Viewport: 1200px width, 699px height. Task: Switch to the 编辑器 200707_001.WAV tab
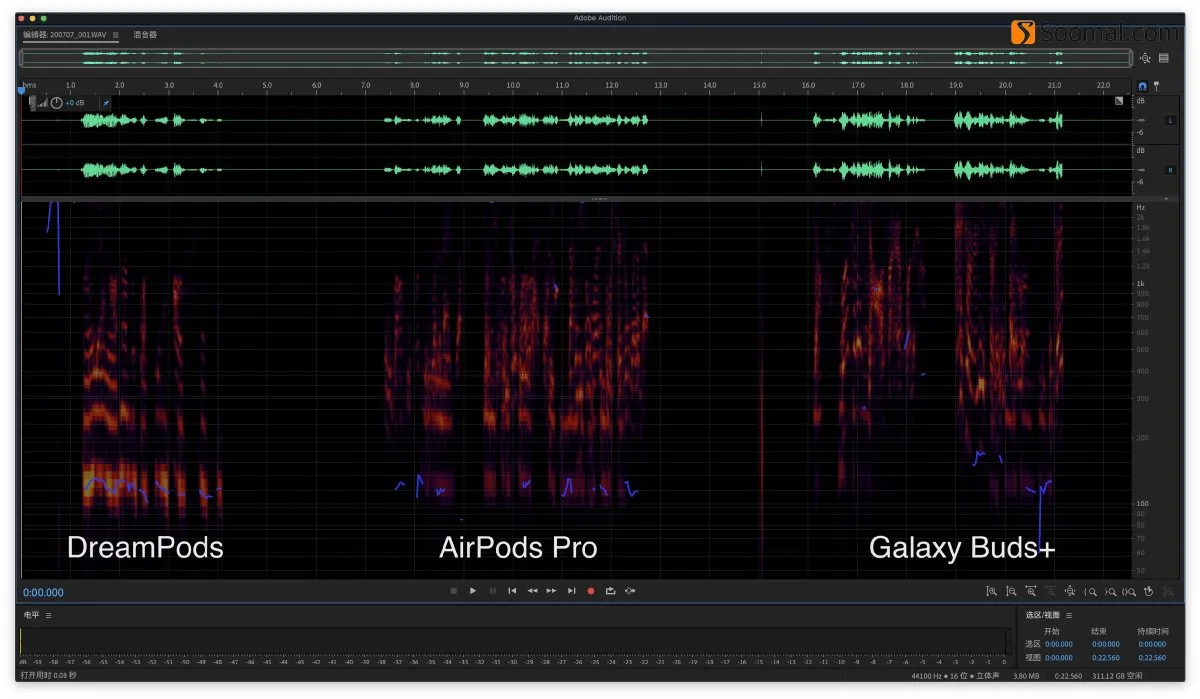(65, 35)
